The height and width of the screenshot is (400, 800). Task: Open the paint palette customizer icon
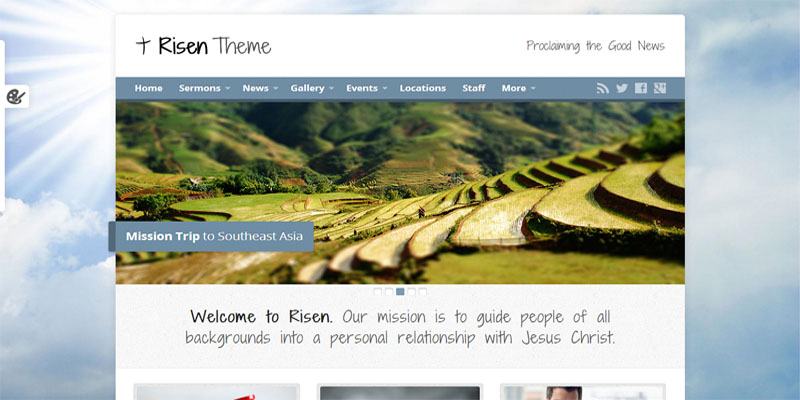coord(15,96)
